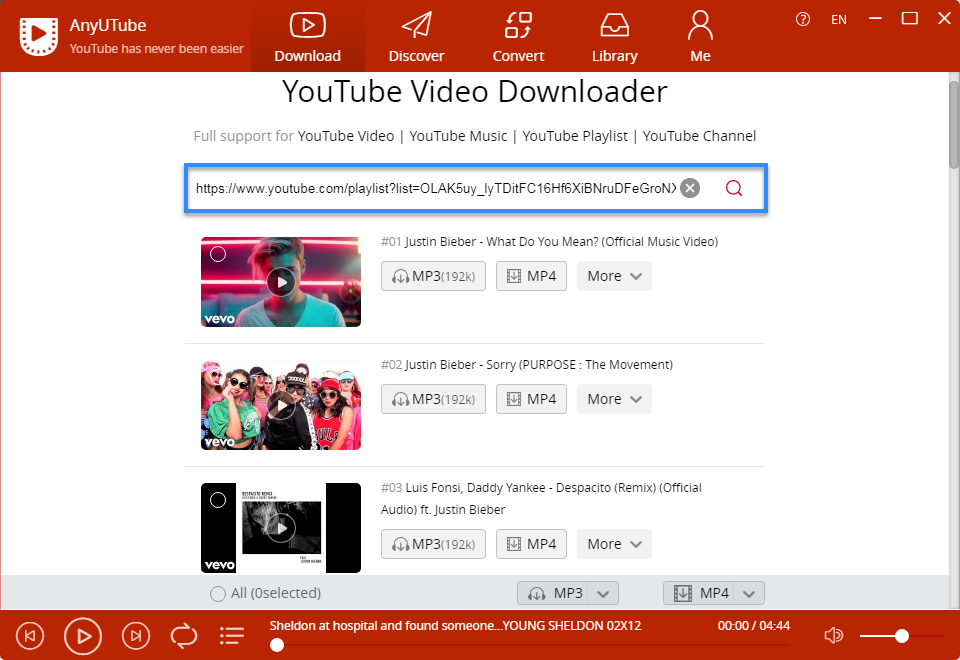Click the red search magnifier icon
This screenshot has height=660, width=960.
733,188
